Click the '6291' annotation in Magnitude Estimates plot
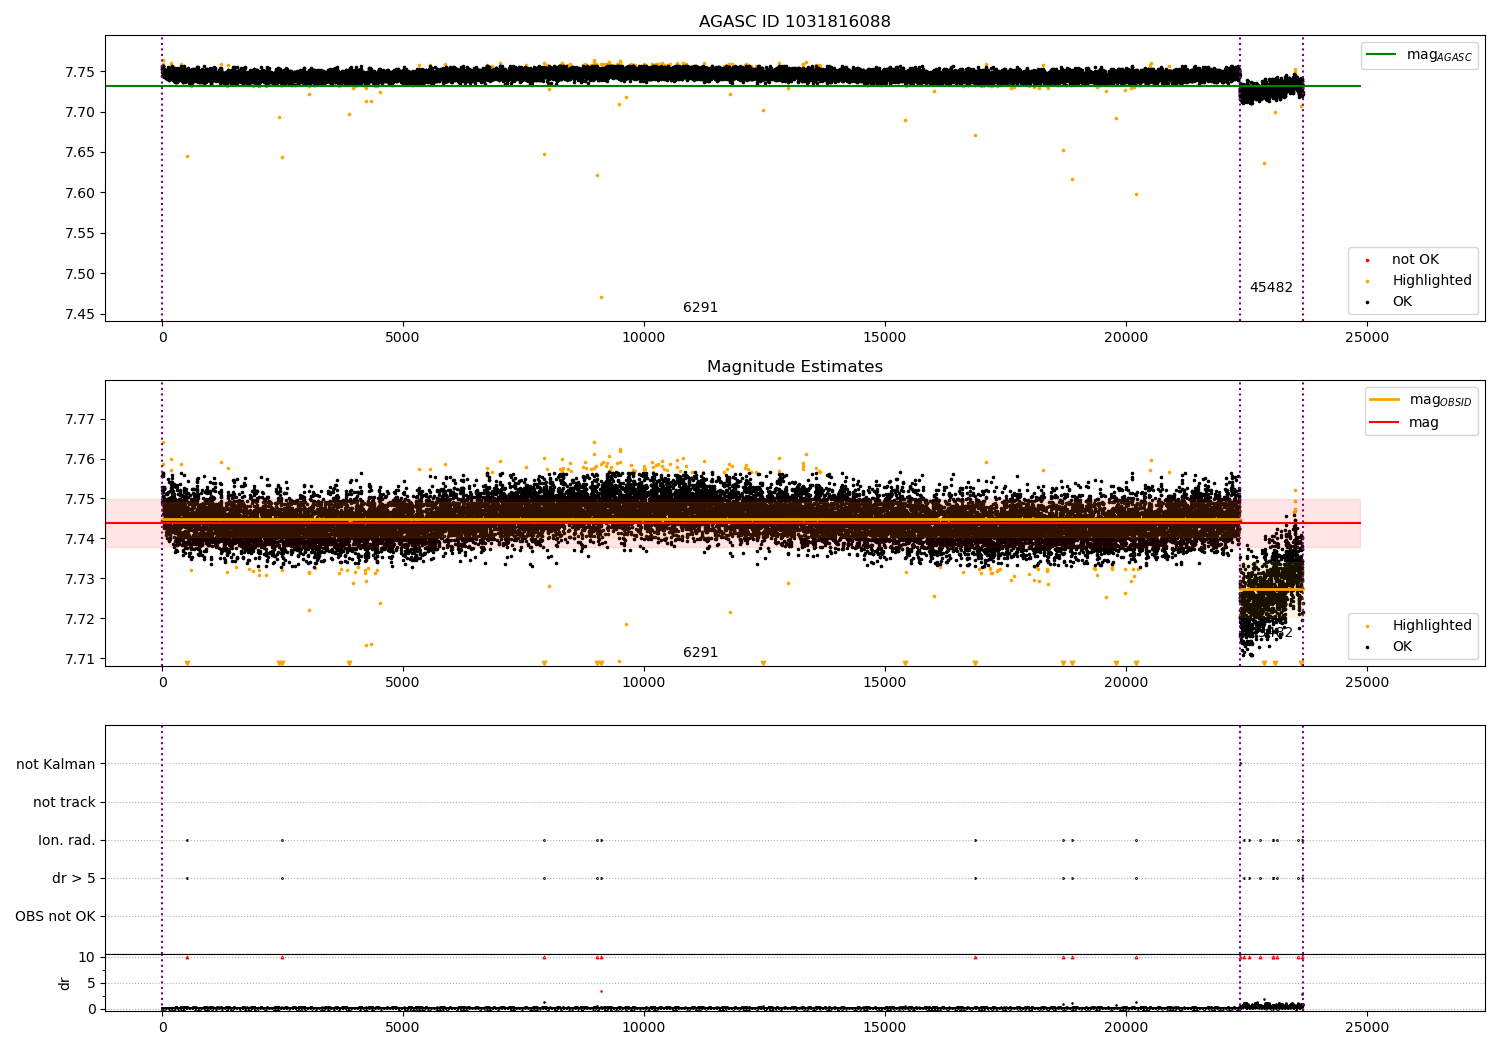 pos(700,653)
